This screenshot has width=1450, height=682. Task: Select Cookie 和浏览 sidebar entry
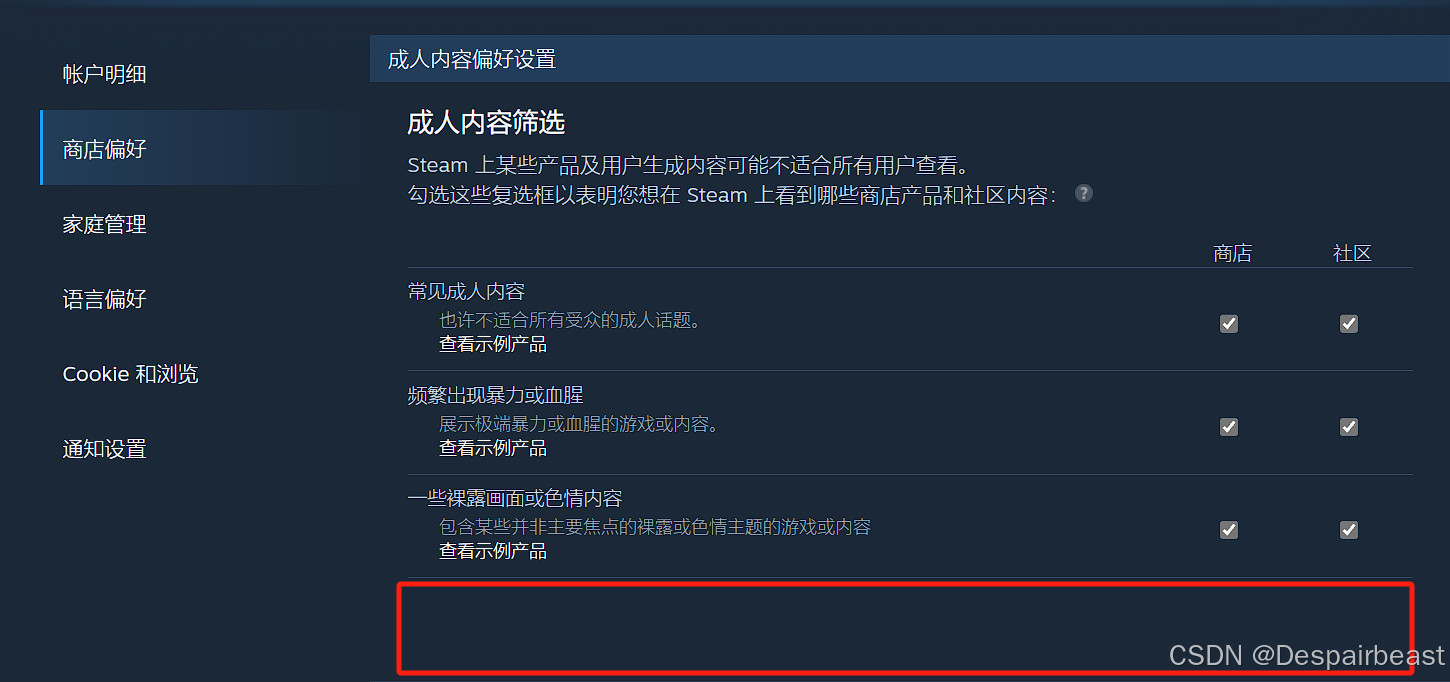coord(131,374)
